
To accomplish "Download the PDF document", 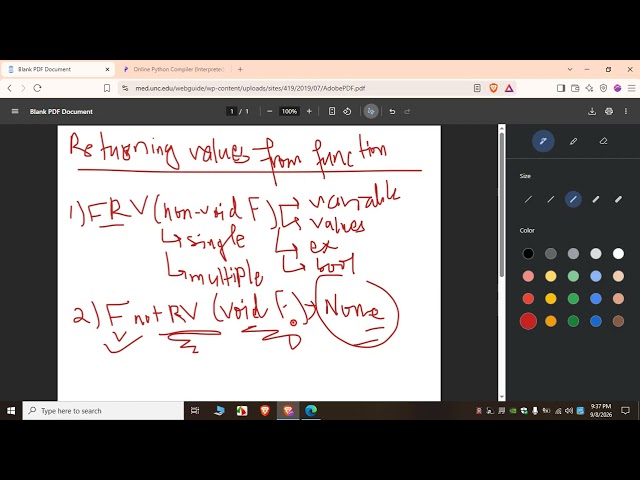I will click(592, 111).
